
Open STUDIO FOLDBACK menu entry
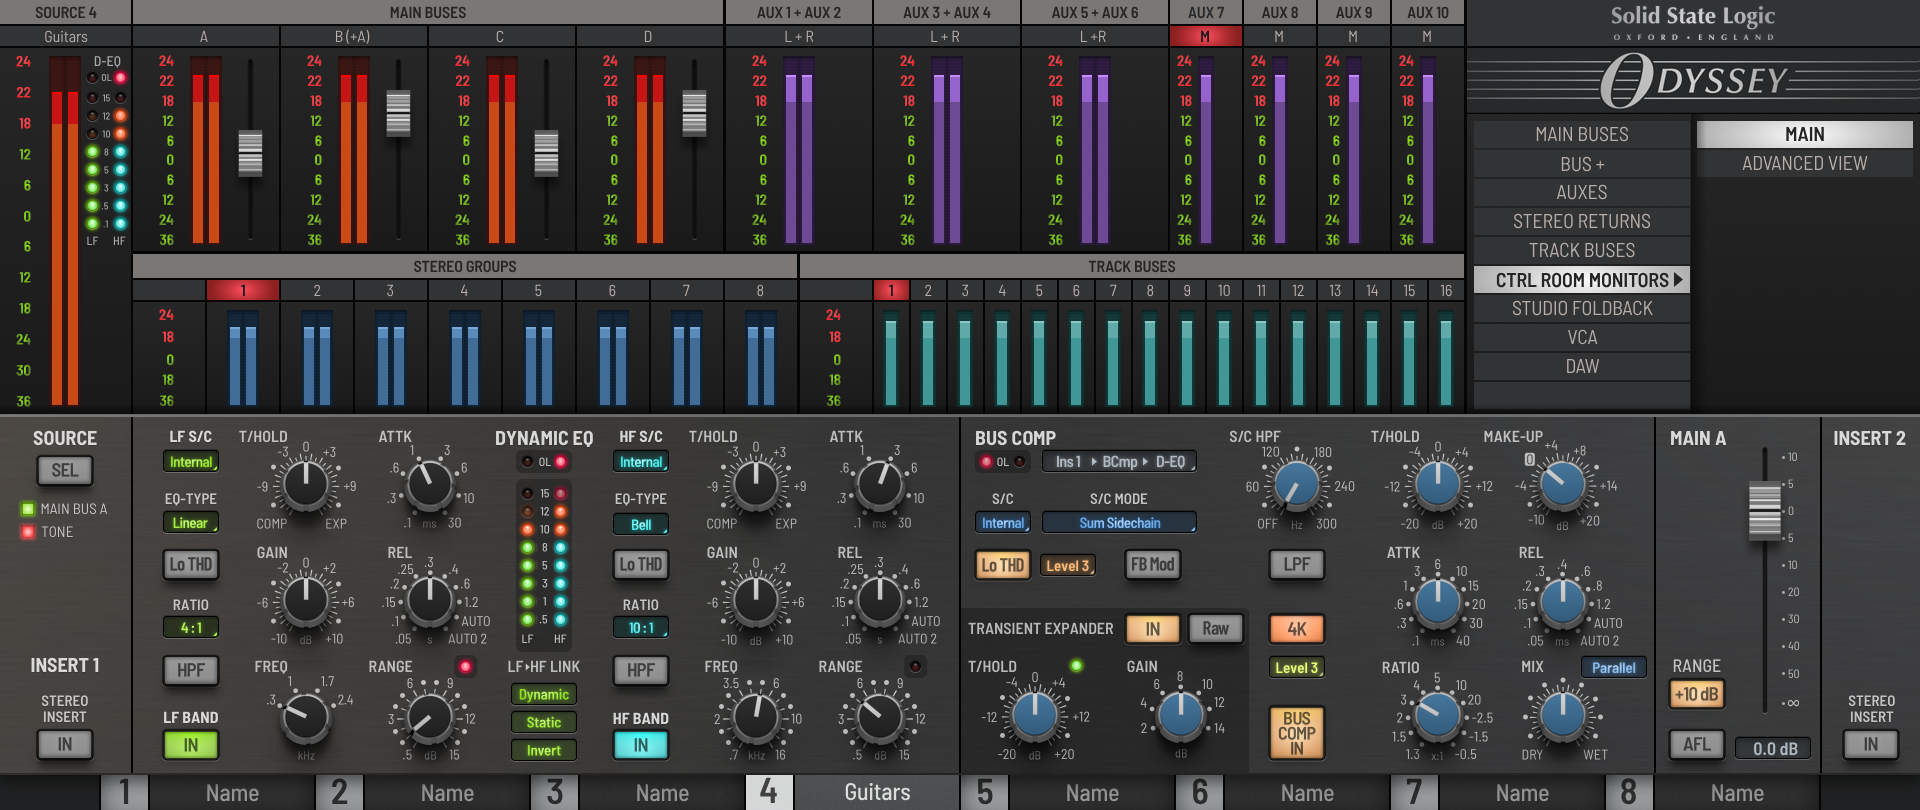[x=1582, y=309]
